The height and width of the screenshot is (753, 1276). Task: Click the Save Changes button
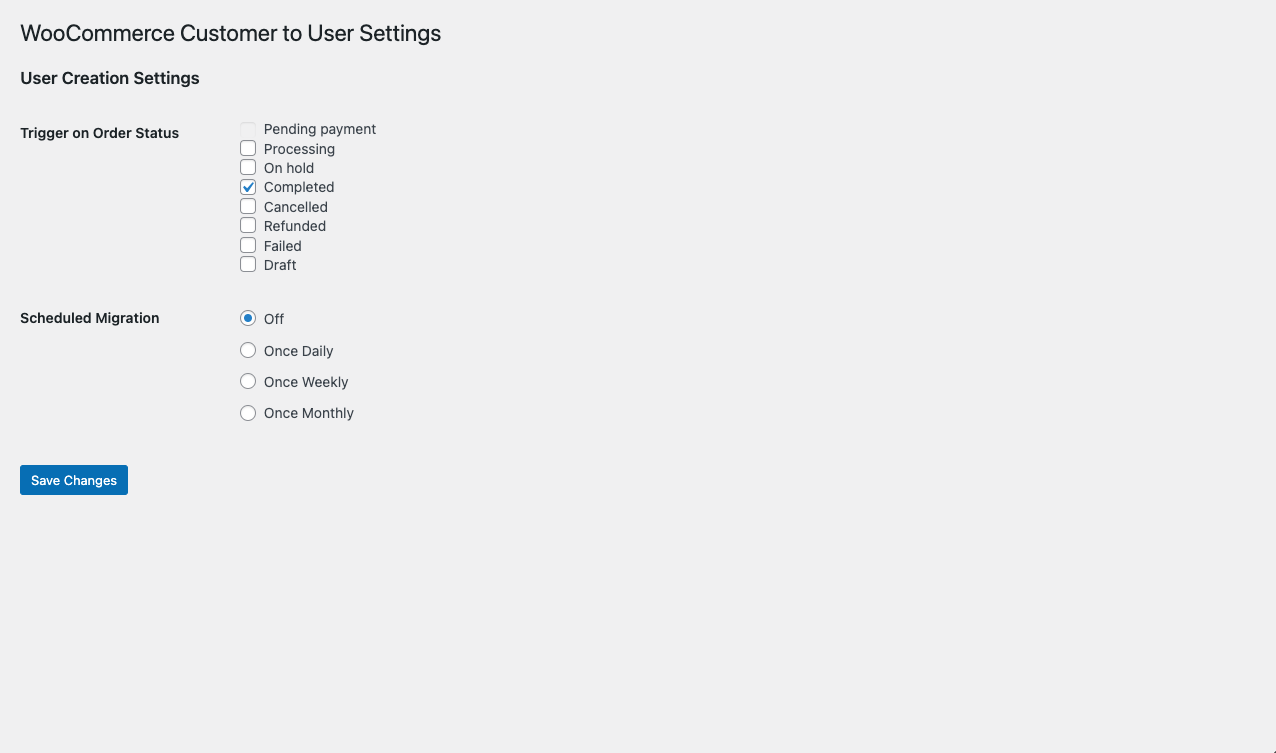(74, 480)
